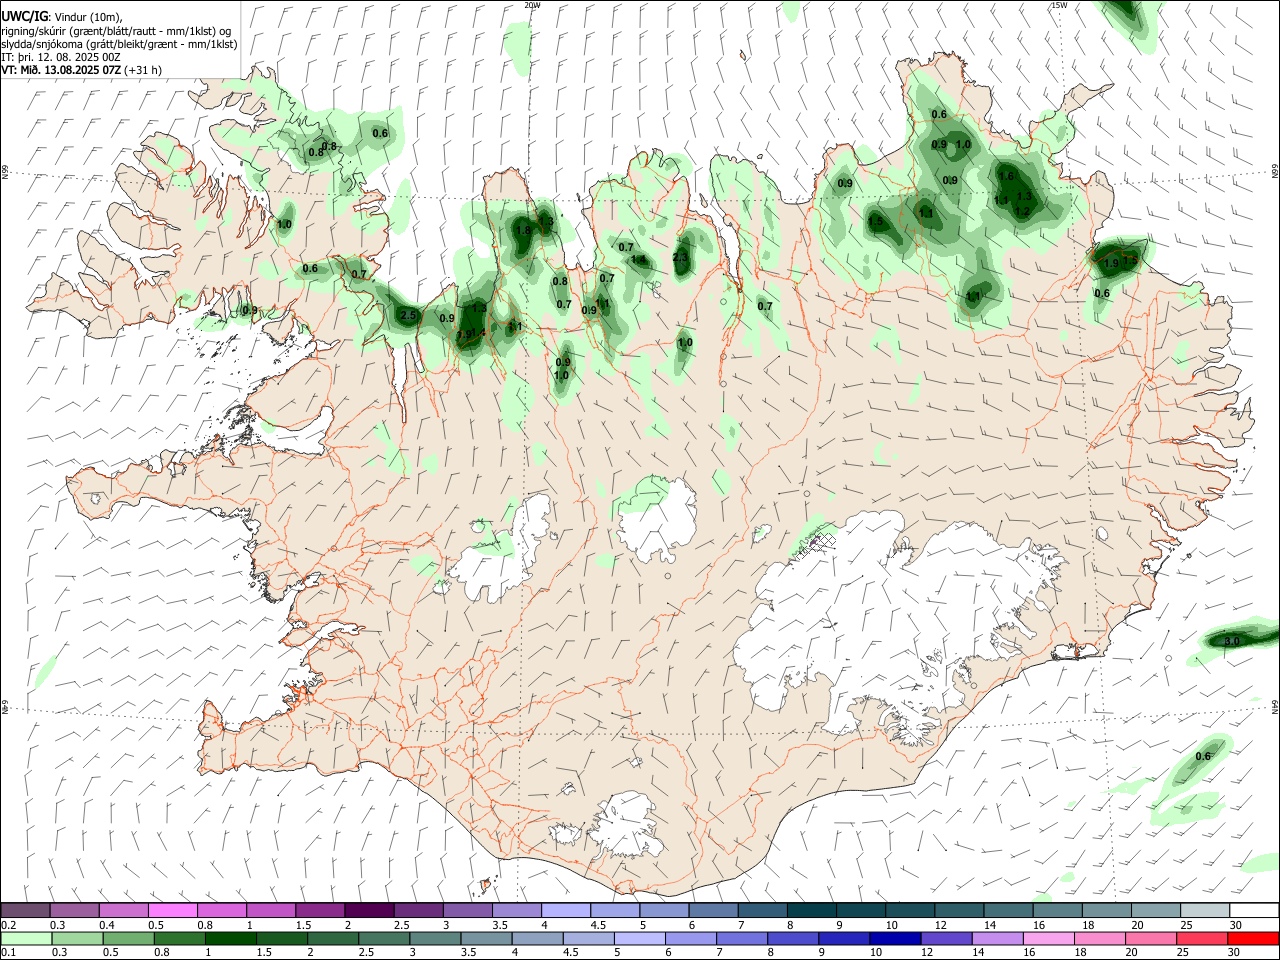Select the lower-row pink swatch labeled 18
Viewport: 1280px width, 960px height.
[x=1100, y=938]
